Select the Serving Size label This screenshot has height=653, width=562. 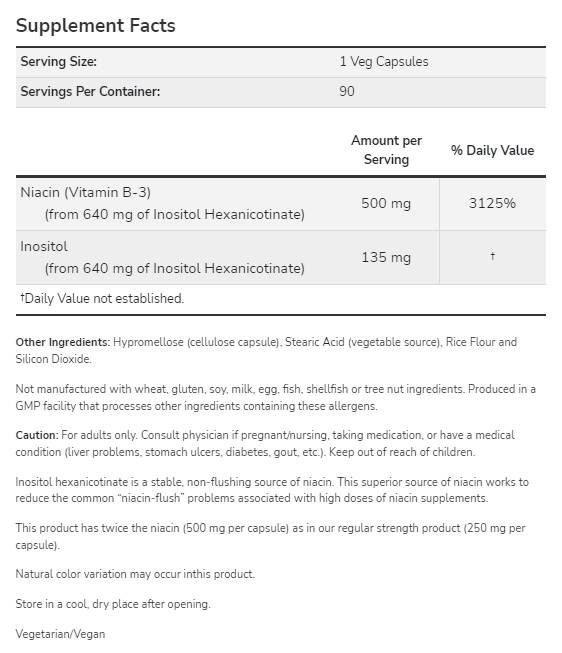click(58, 62)
